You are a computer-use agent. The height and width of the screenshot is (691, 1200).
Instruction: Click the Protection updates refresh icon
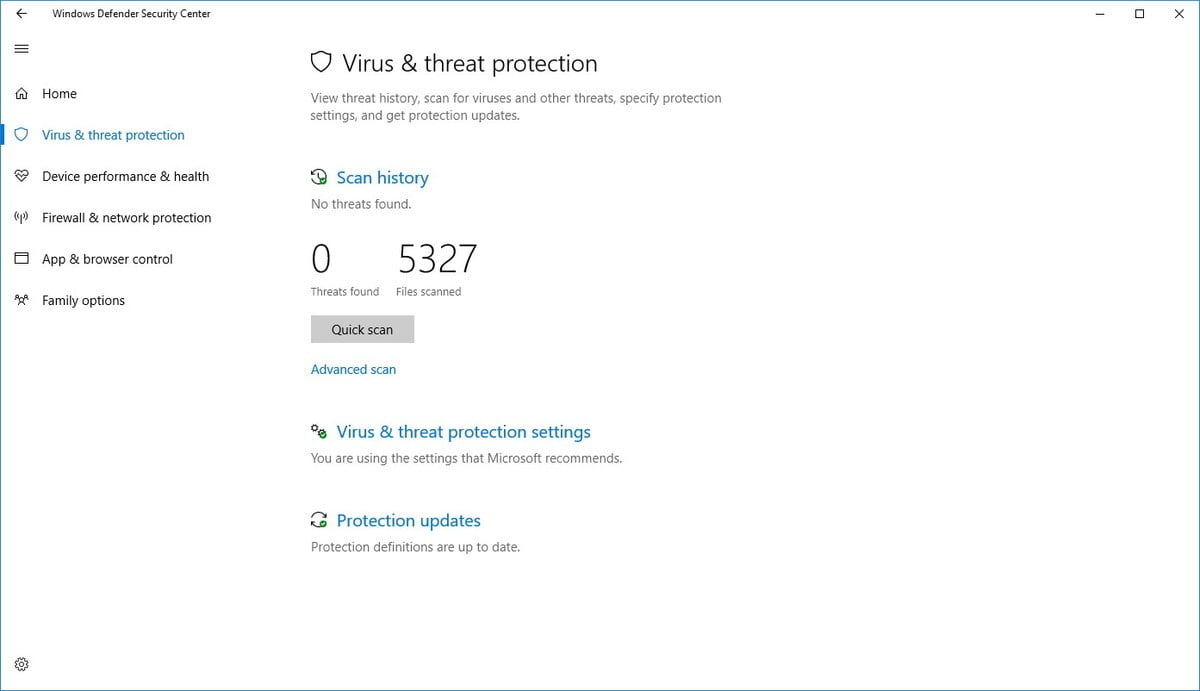pos(319,521)
